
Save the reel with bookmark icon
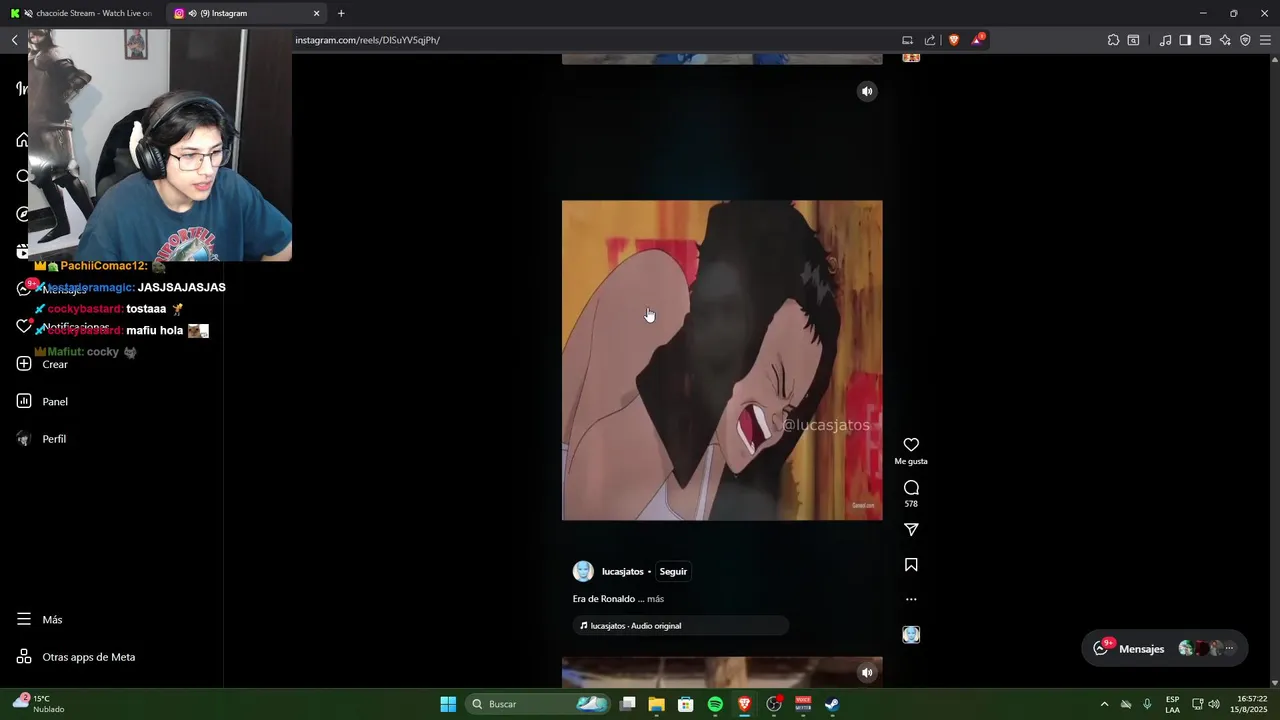point(911,565)
